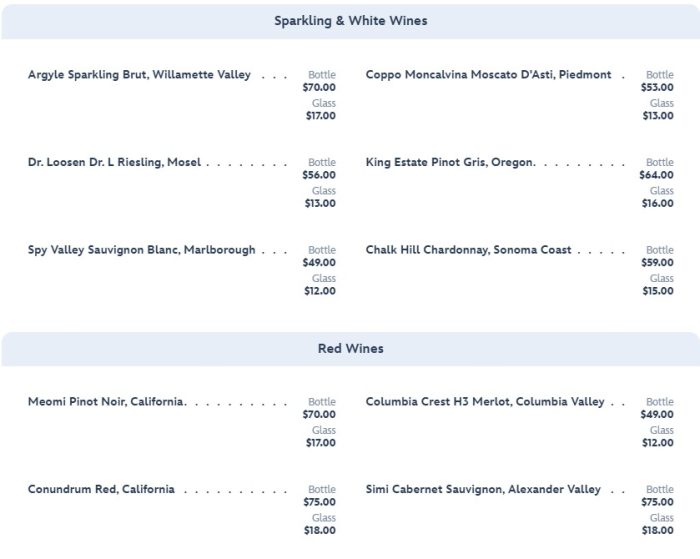The height and width of the screenshot is (559, 700).
Task: Choose Simi Cabernet Sauvignon, Alexander Valley
Action: pyautogui.click(x=483, y=490)
